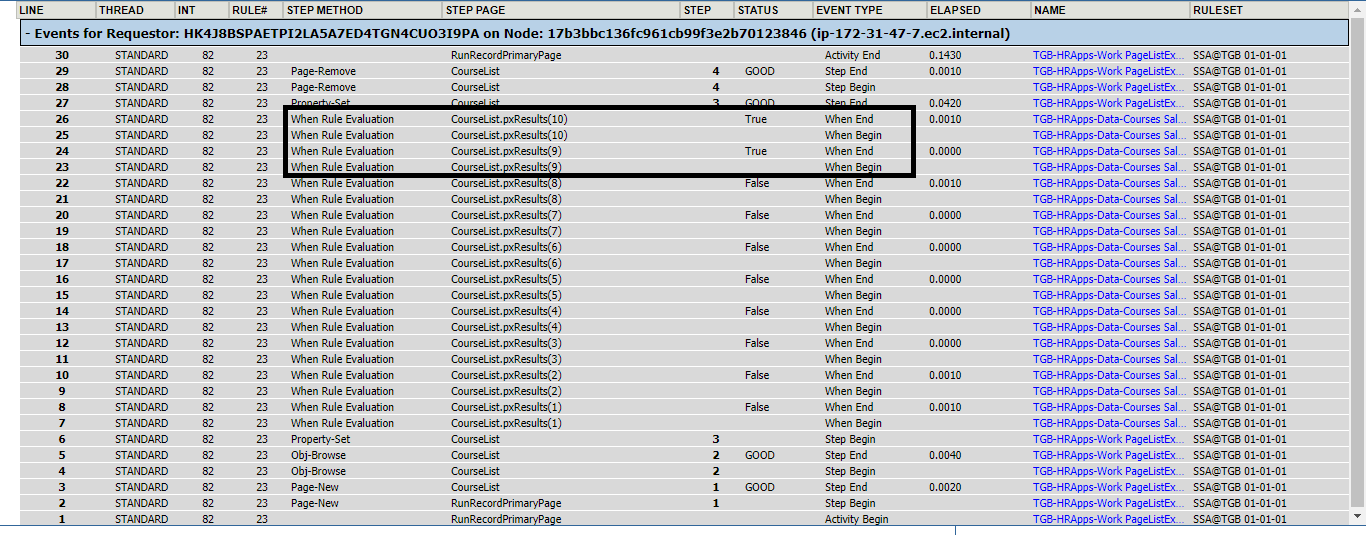The image size is (1366, 558).
Task: Open the NAME link on line 1
Action: (x=1108, y=519)
